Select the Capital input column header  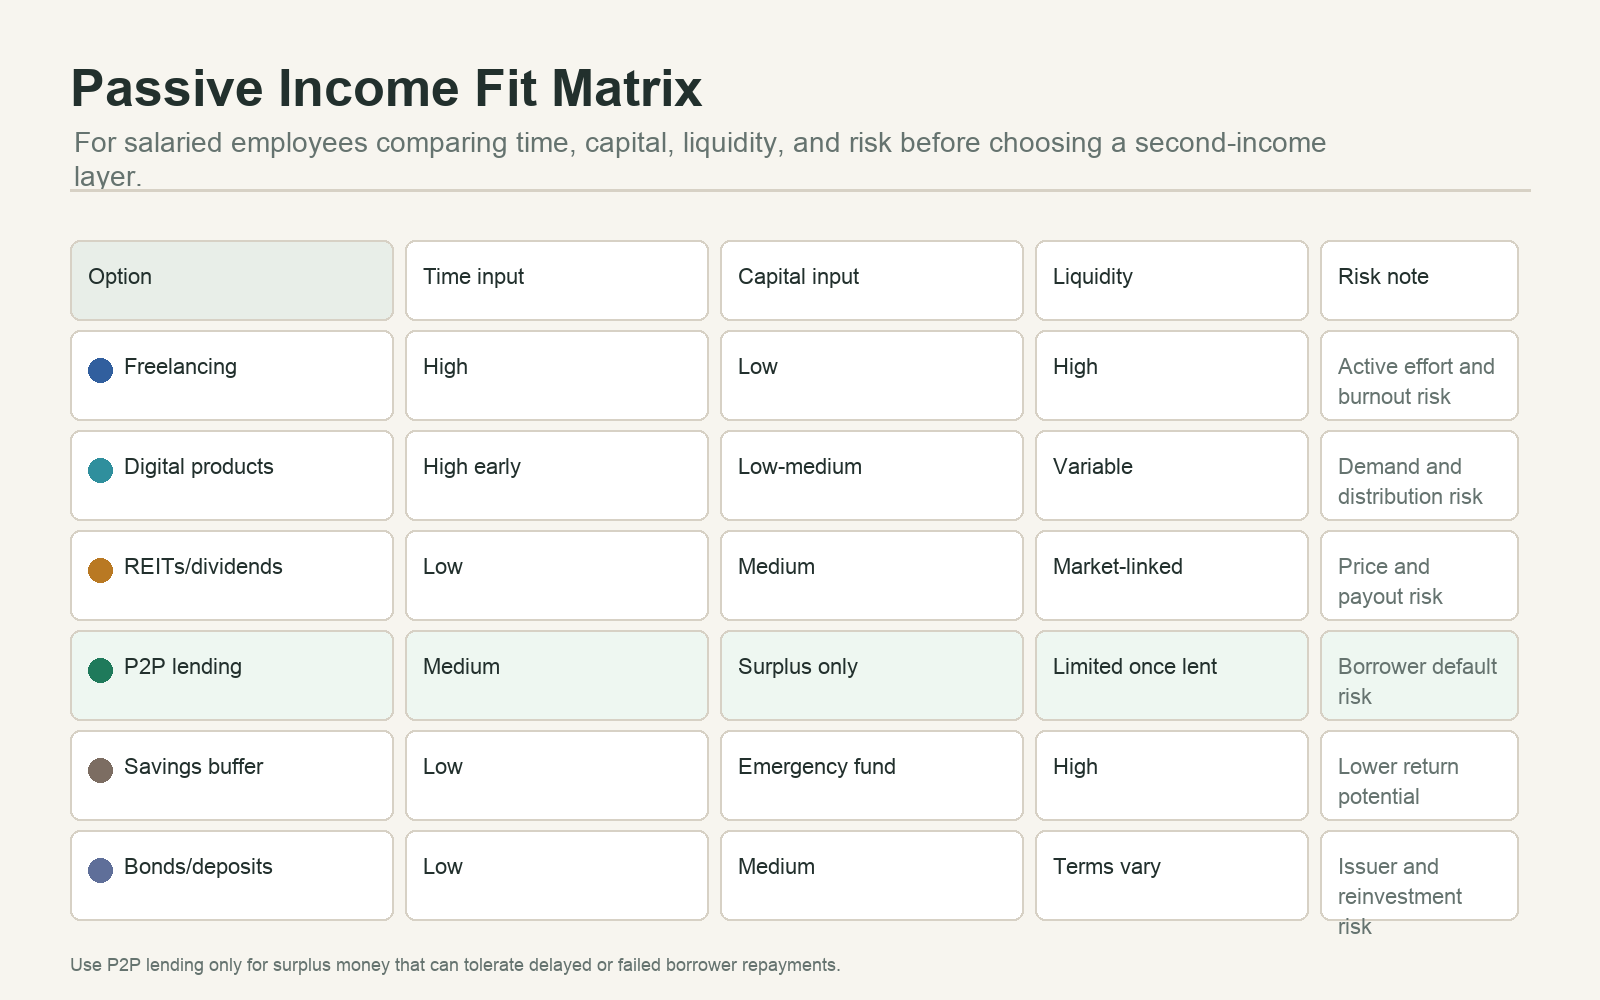[872, 280]
